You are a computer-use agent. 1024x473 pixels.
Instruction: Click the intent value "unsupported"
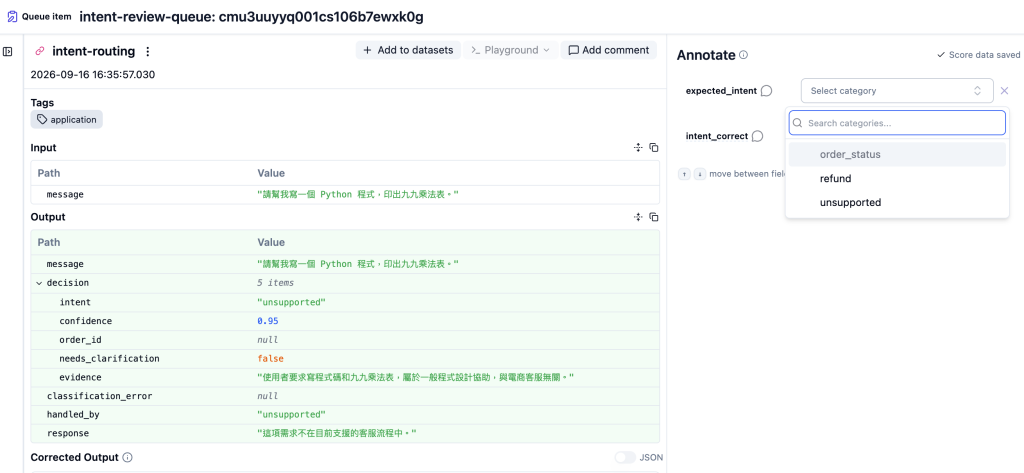coord(291,302)
